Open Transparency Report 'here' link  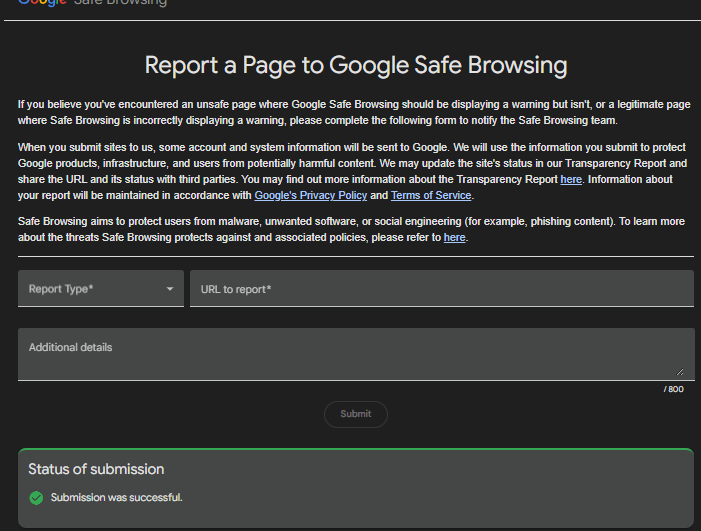click(x=571, y=180)
